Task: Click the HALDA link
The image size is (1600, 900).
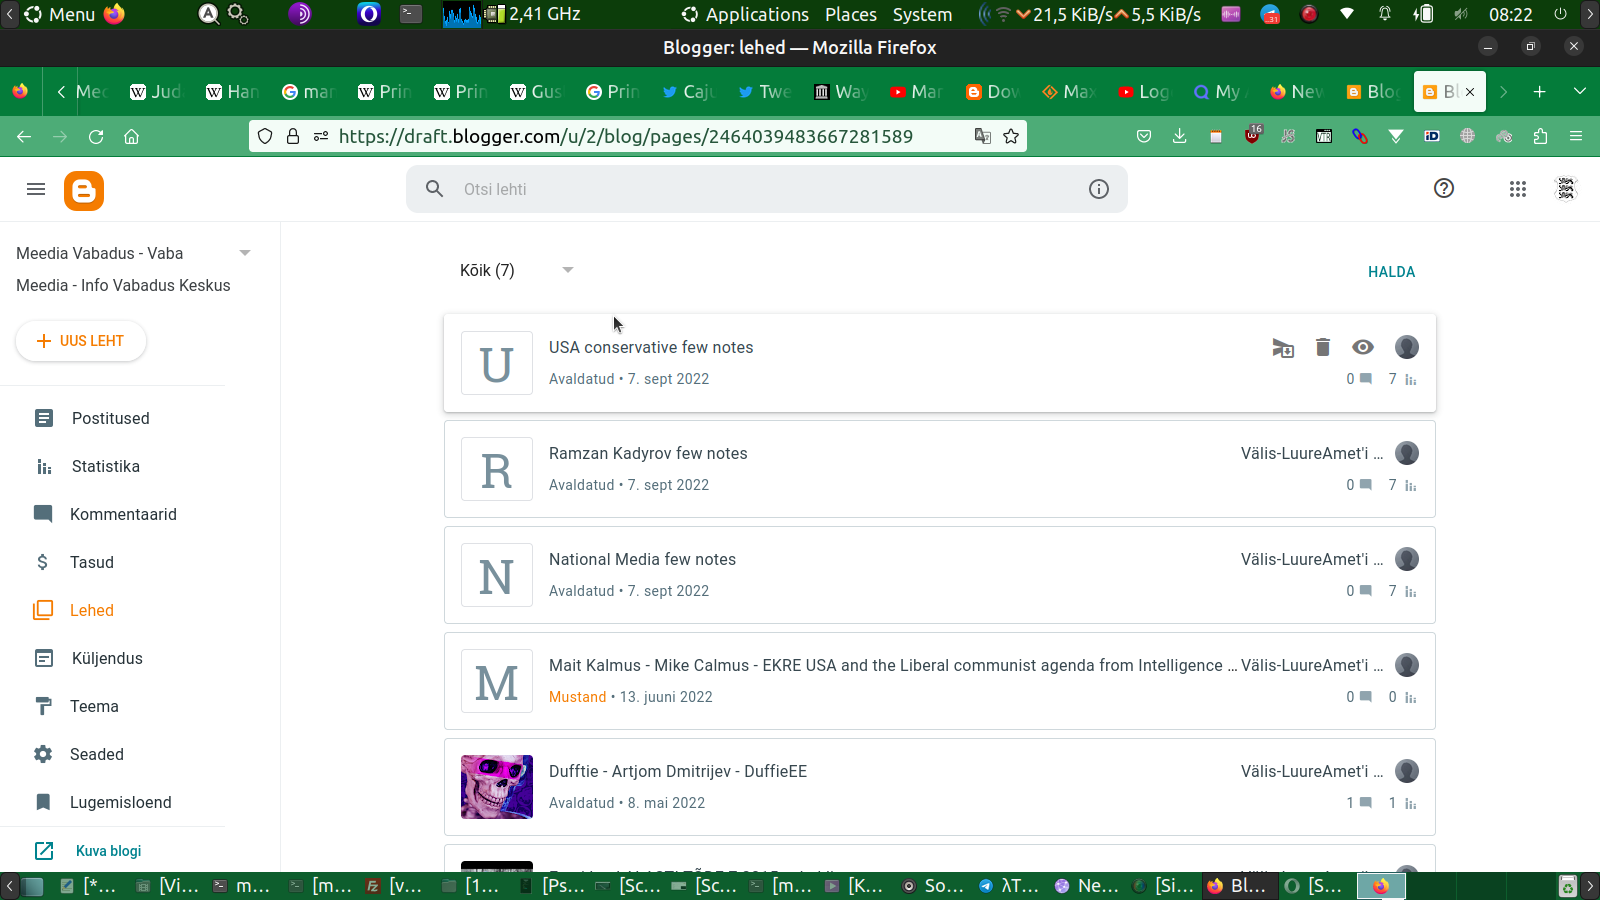Action: click(1391, 272)
